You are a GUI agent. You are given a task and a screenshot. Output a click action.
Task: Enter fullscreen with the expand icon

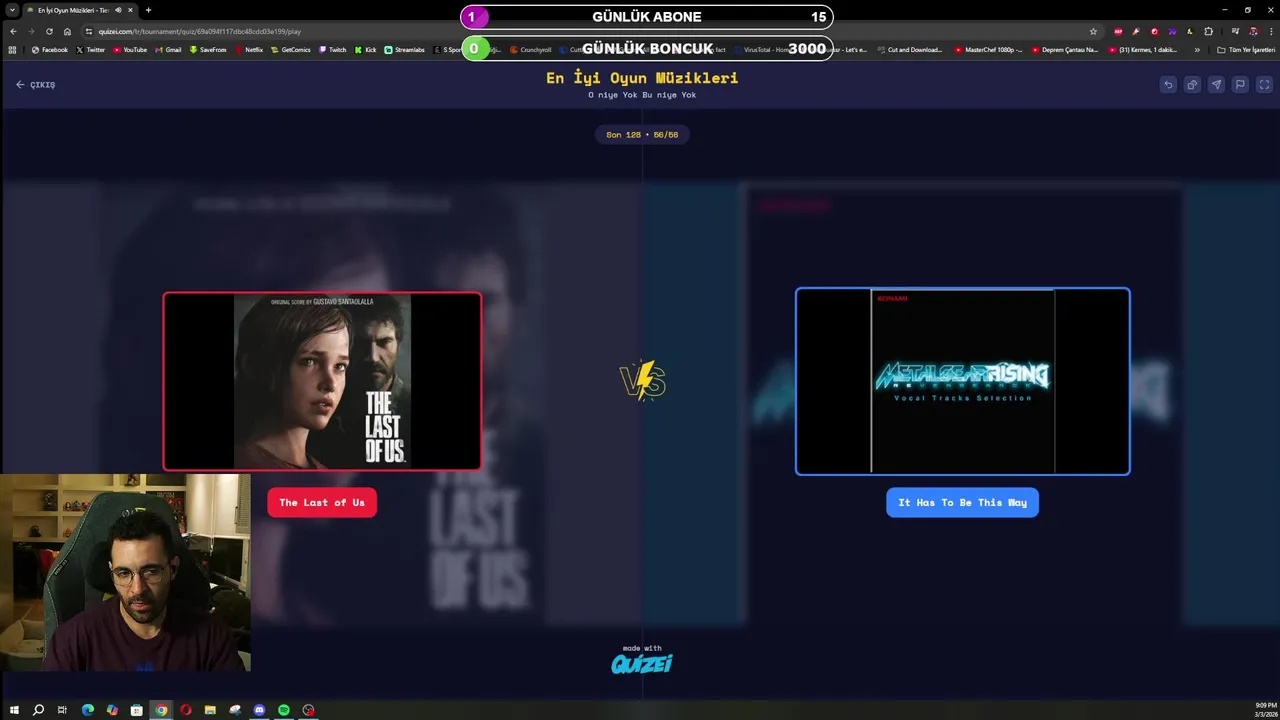coord(1264,85)
